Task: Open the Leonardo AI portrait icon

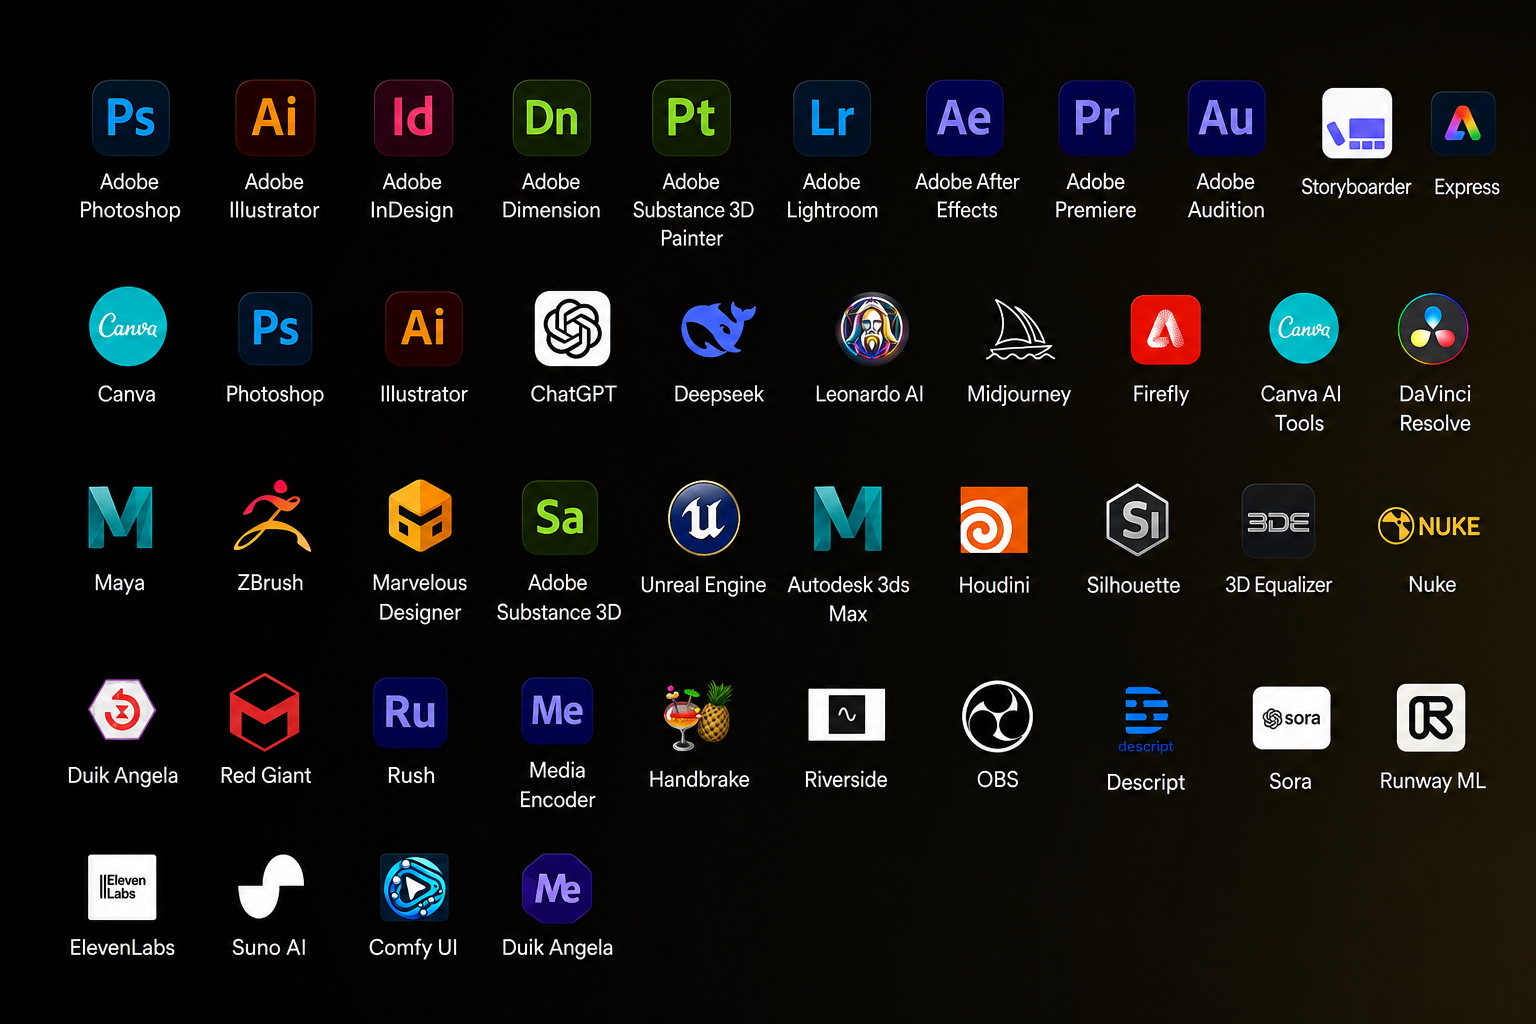Action: (872, 328)
